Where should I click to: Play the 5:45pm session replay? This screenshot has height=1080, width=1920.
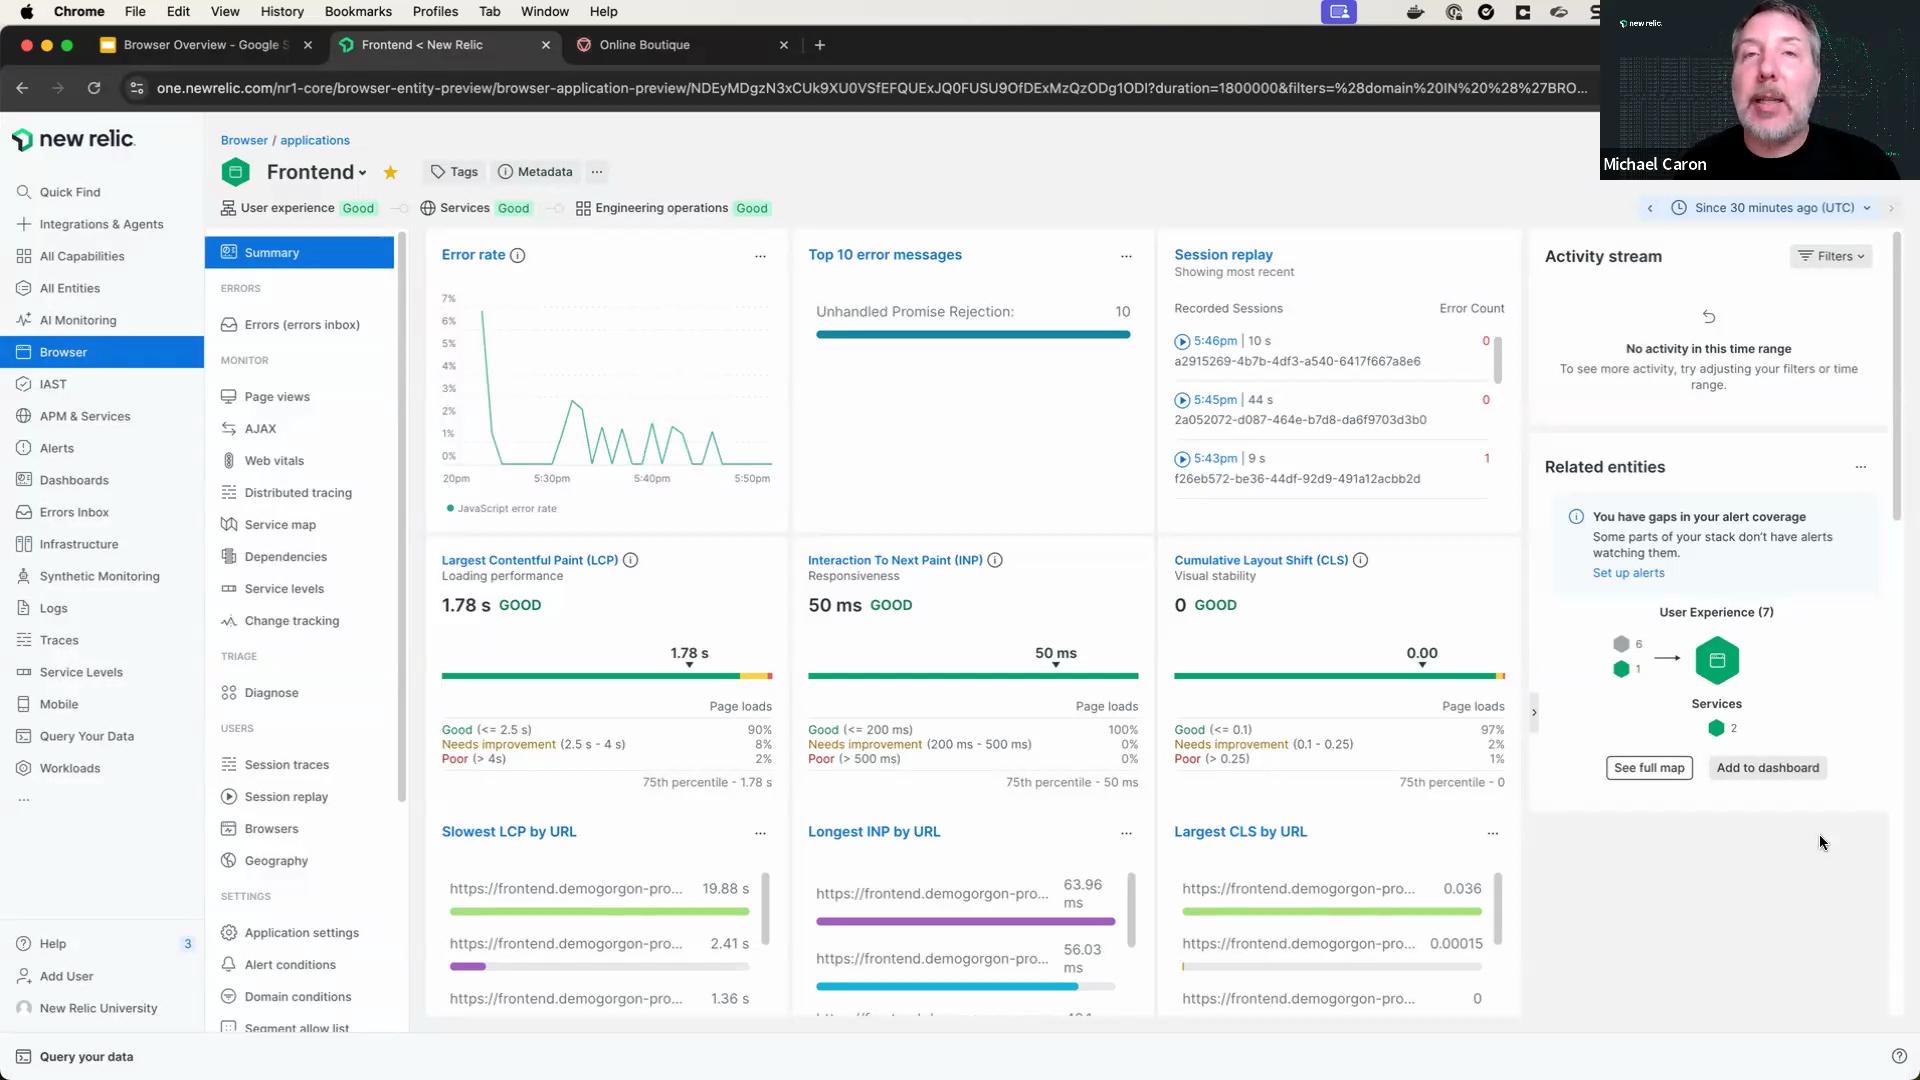coord(1182,400)
